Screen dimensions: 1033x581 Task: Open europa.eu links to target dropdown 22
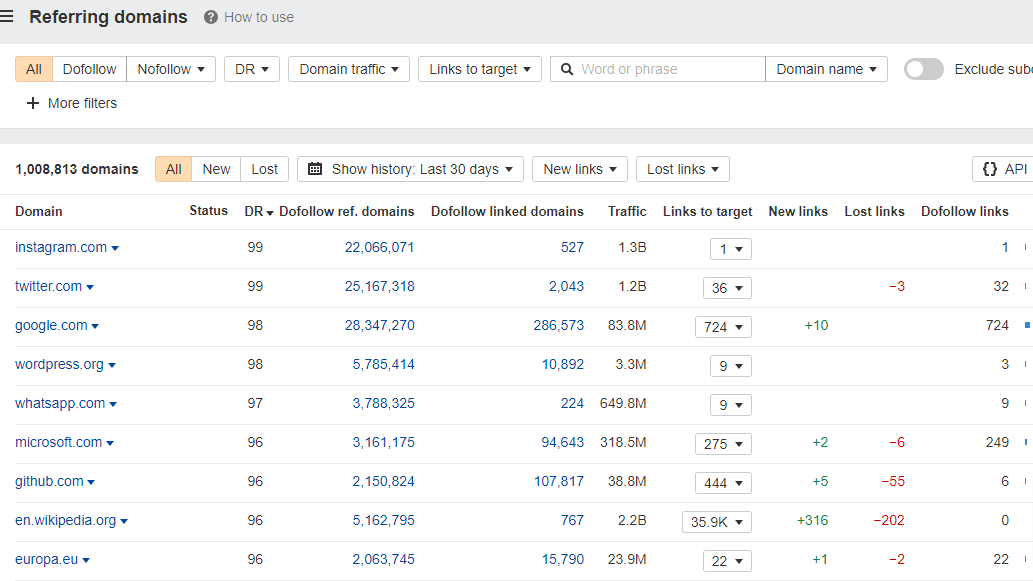pos(727,561)
